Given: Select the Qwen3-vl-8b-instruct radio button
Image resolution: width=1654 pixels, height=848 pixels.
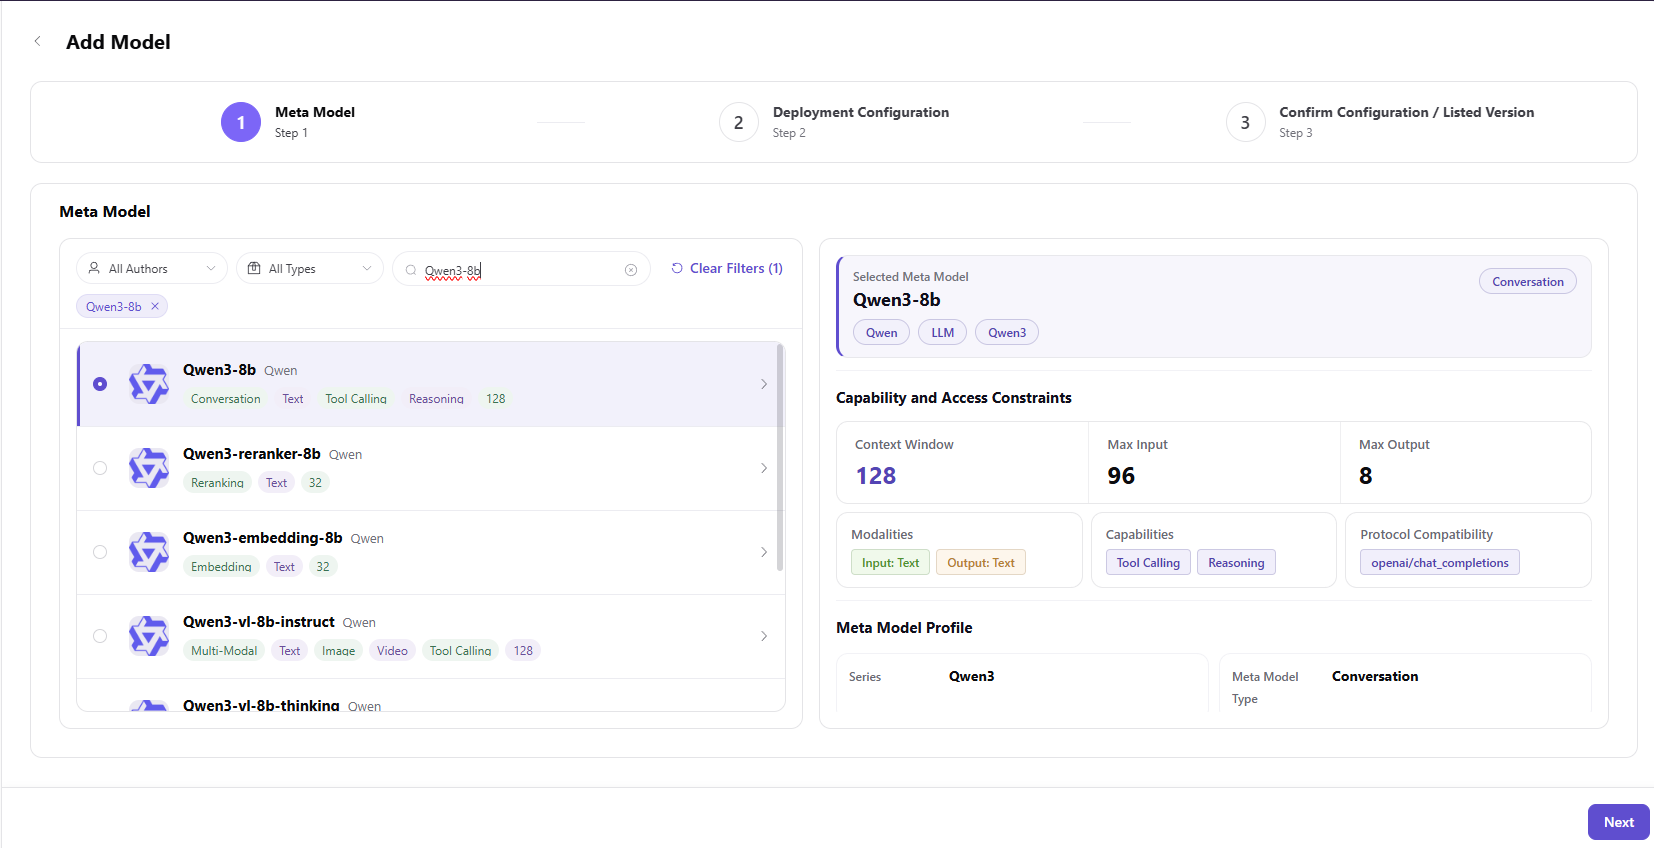Looking at the screenshot, I should [100, 636].
